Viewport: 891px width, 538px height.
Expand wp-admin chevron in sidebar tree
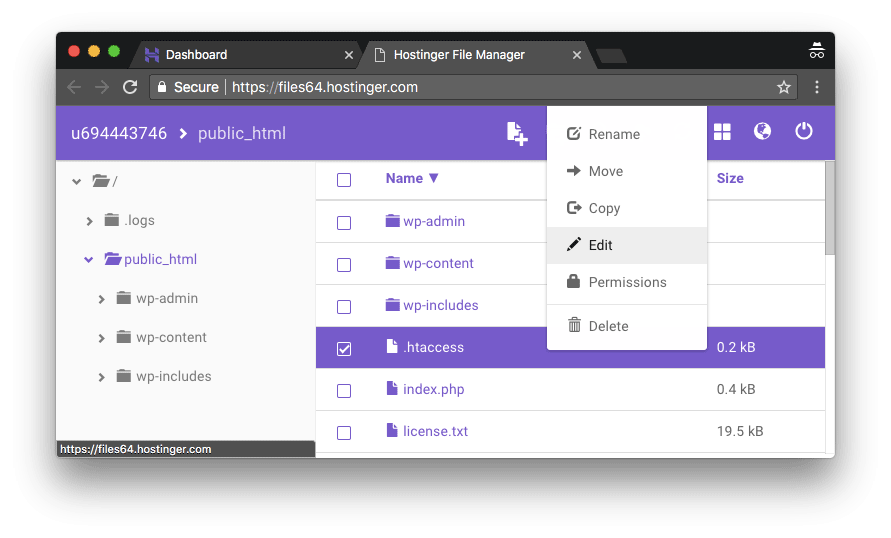pyautogui.click(x=101, y=299)
